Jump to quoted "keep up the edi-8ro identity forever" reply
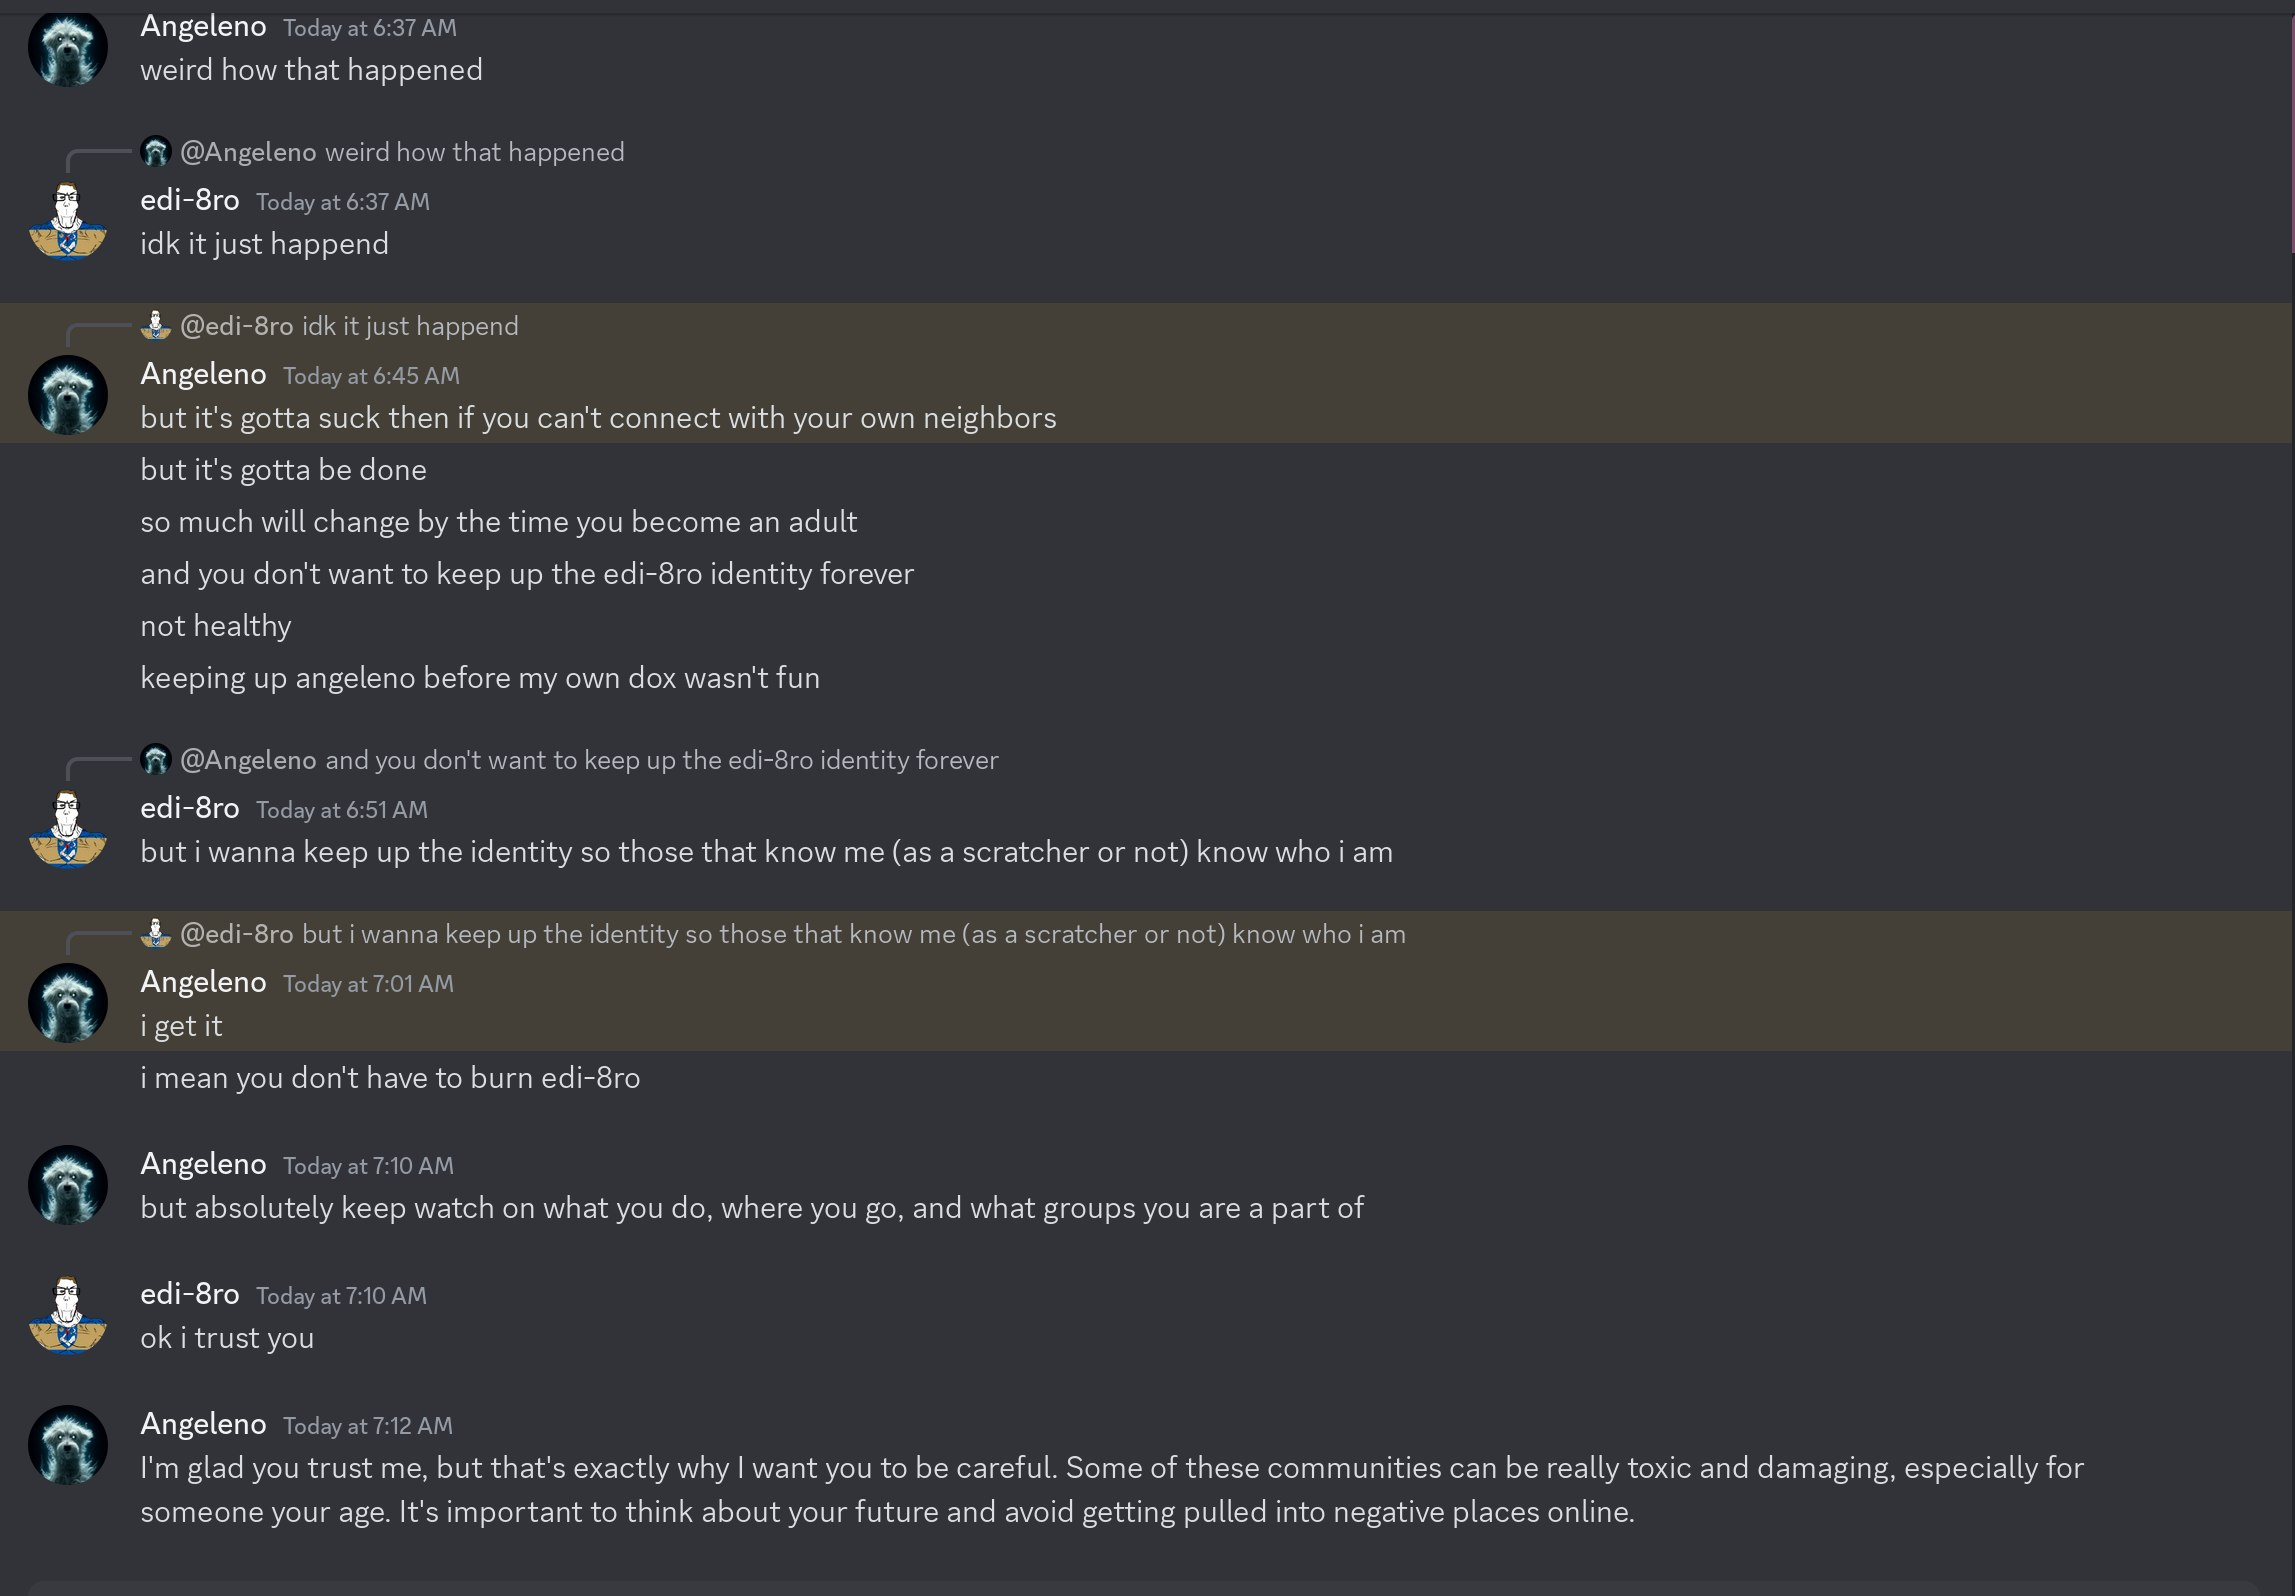The width and height of the screenshot is (2295, 1596). coord(661,760)
